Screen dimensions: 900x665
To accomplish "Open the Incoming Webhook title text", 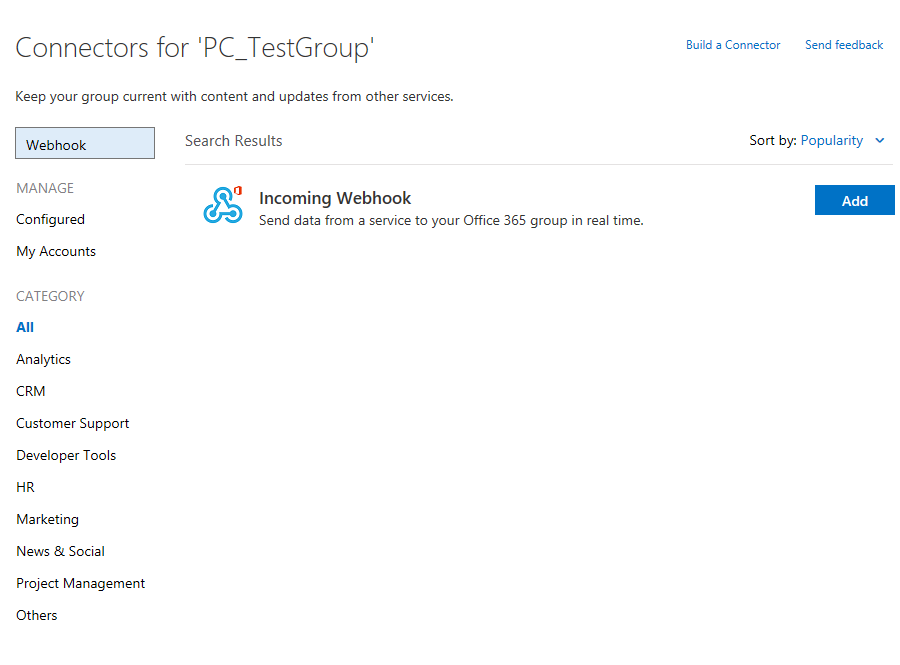I will point(335,198).
